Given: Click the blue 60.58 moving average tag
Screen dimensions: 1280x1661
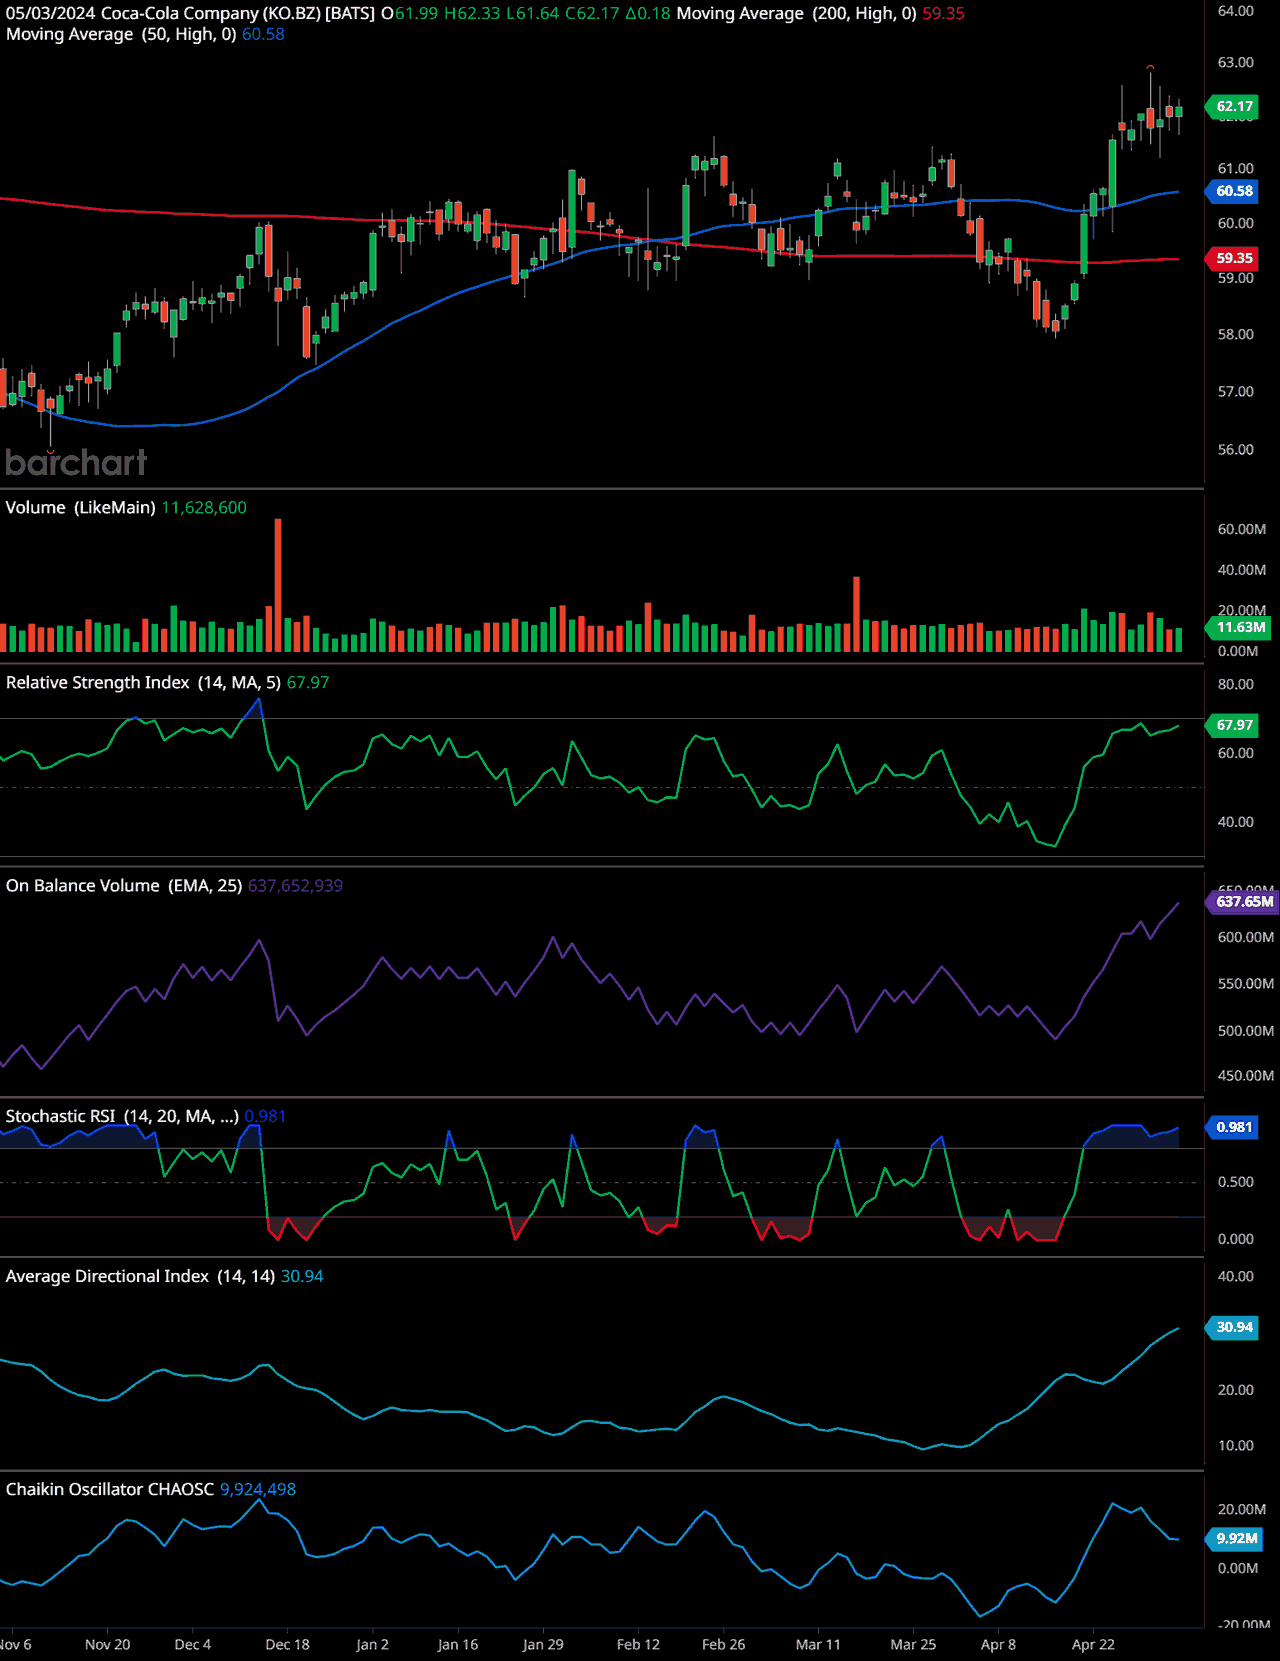Looking at the screenshot, I should click(1234, 191).
